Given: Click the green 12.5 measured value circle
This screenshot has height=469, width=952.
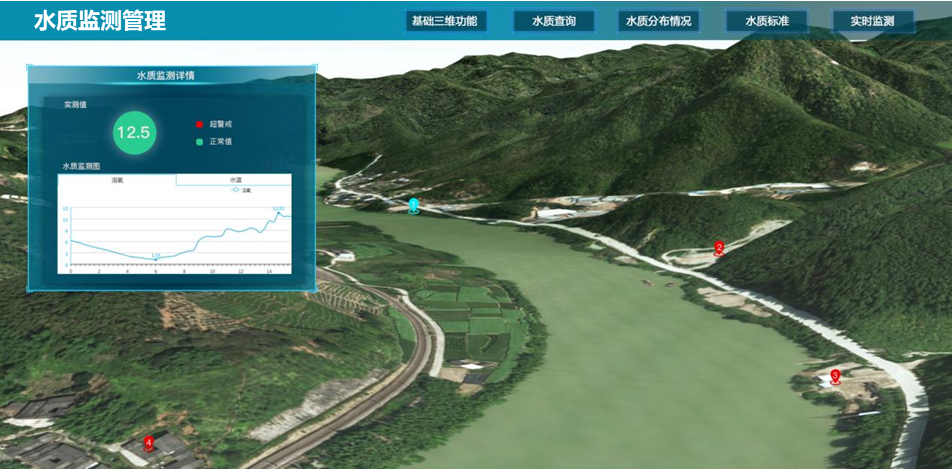Looking at the screenshot, I should pyautogui.click(x=132, y=132).
